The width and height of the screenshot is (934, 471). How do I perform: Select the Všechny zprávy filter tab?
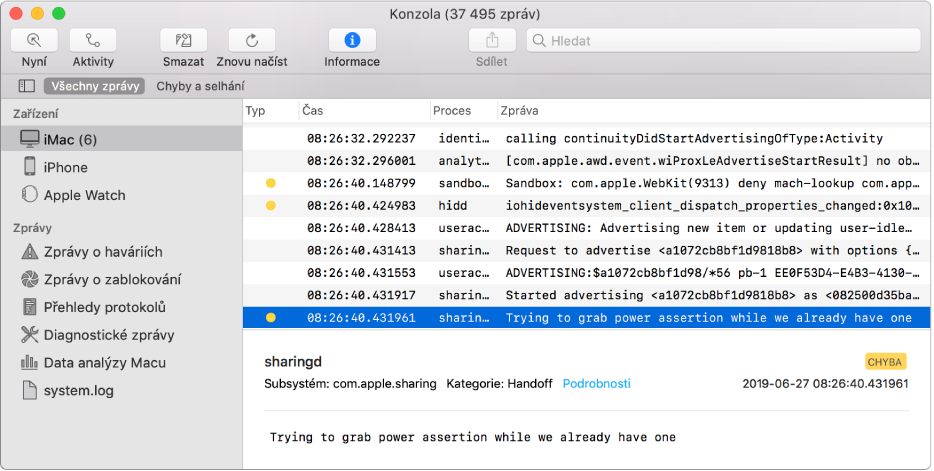point(95,86)
